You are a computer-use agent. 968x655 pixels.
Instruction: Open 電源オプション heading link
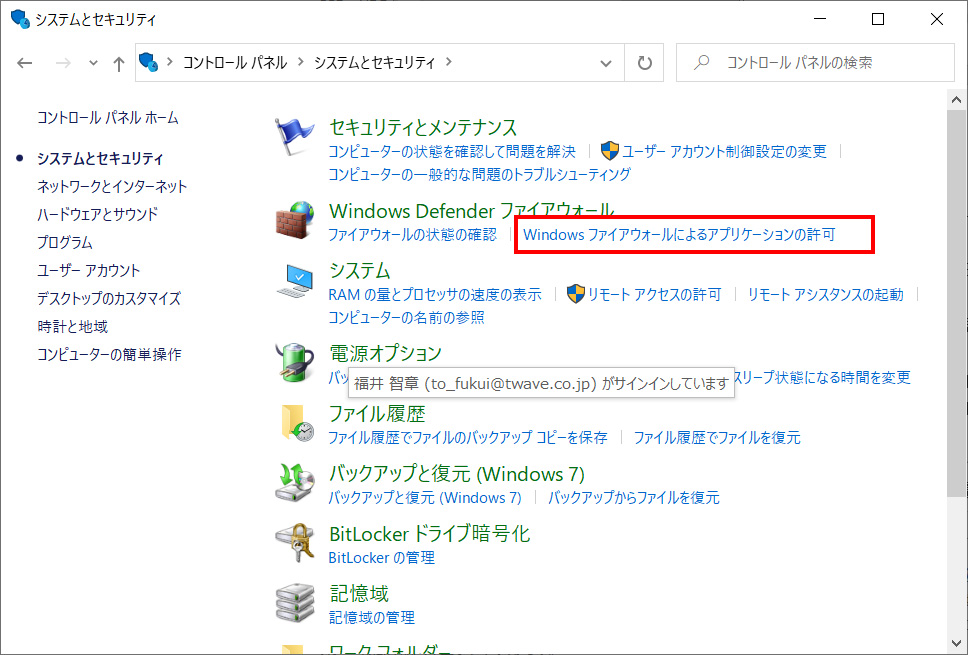(x=385, y=353)
